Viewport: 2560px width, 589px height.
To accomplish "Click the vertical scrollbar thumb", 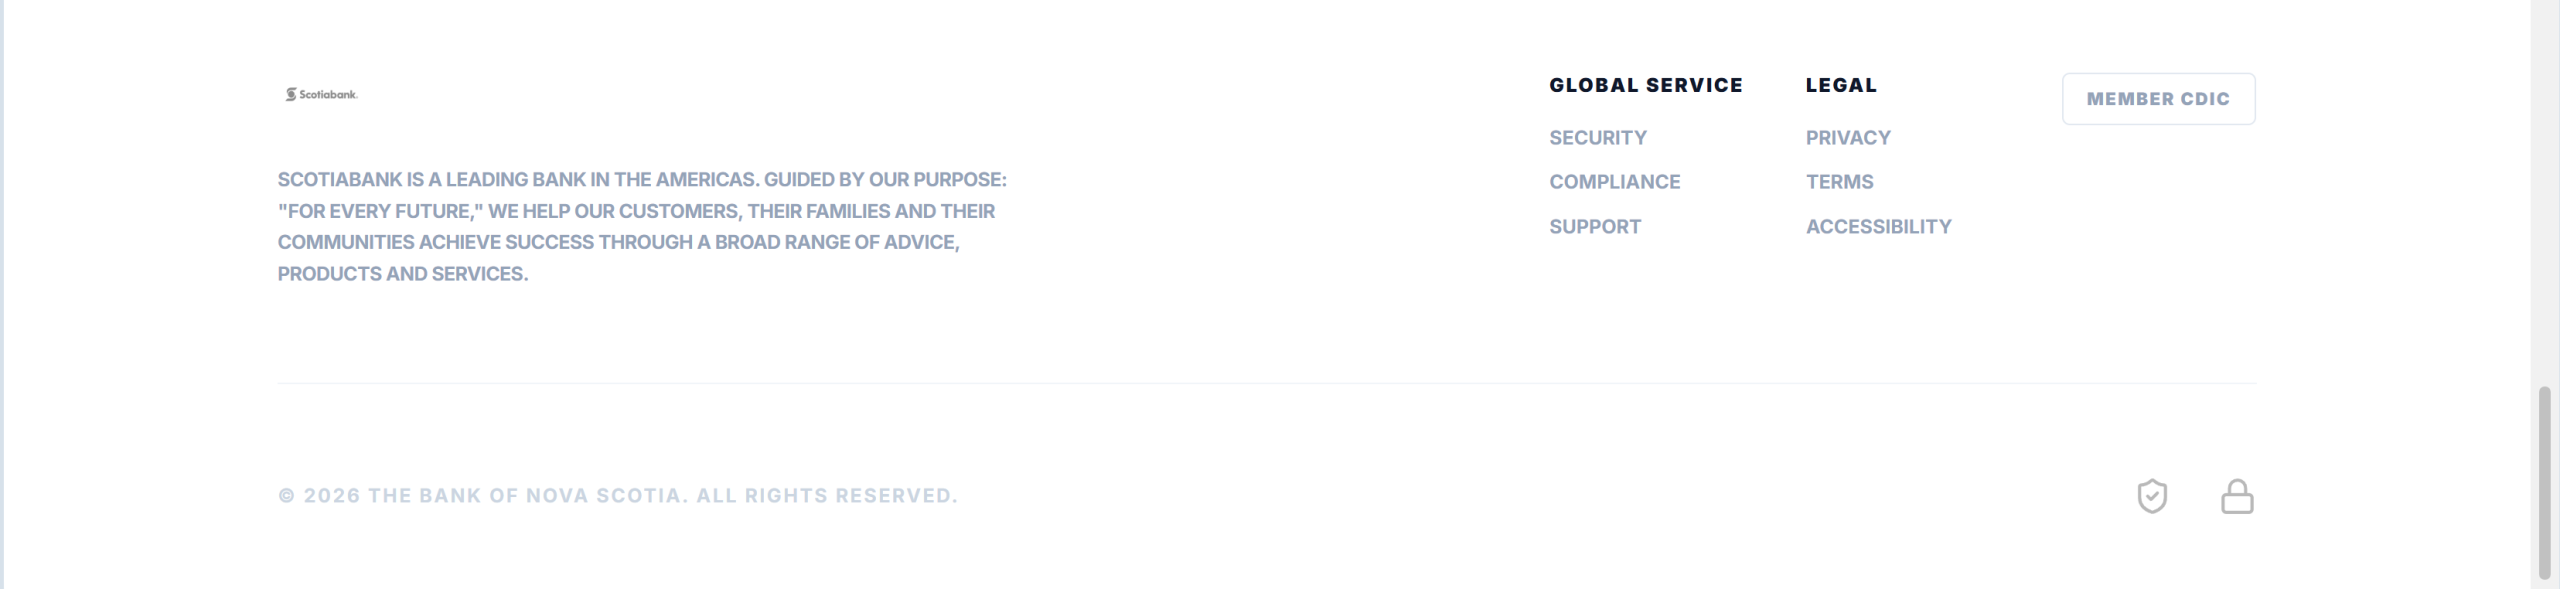I will point(2544,482).
